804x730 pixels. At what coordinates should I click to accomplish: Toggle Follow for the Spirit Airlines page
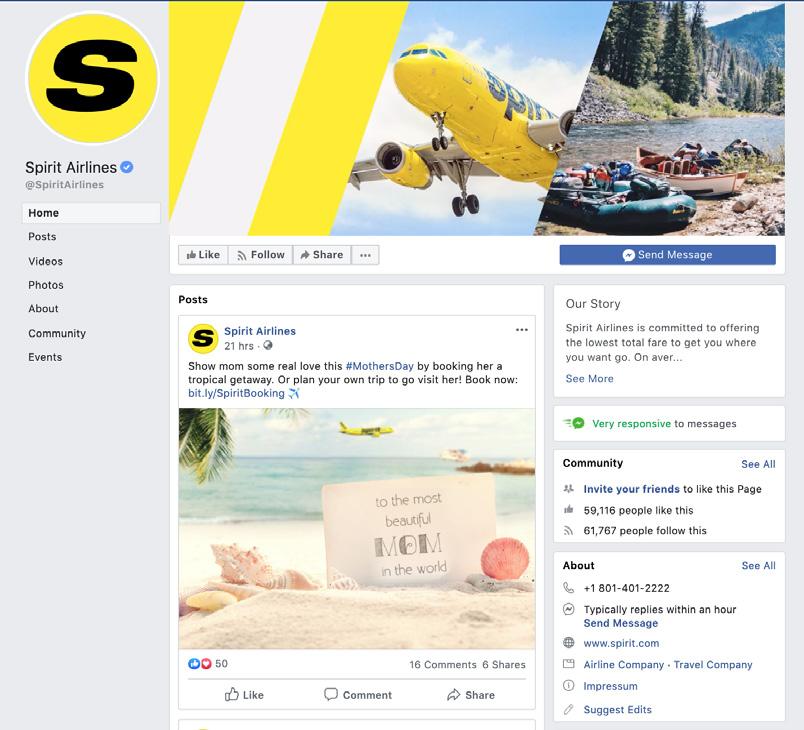tap(260, 255)
